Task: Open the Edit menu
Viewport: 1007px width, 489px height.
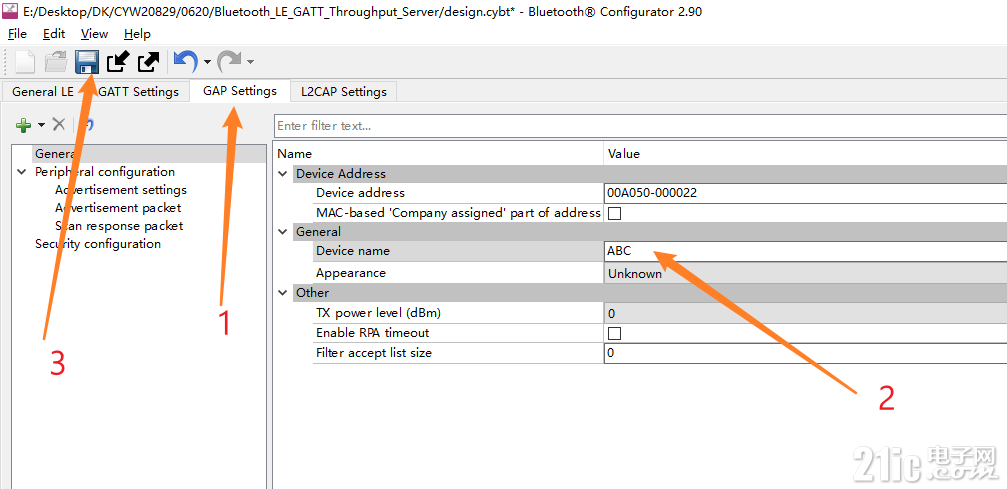Action: pos(54,33)
